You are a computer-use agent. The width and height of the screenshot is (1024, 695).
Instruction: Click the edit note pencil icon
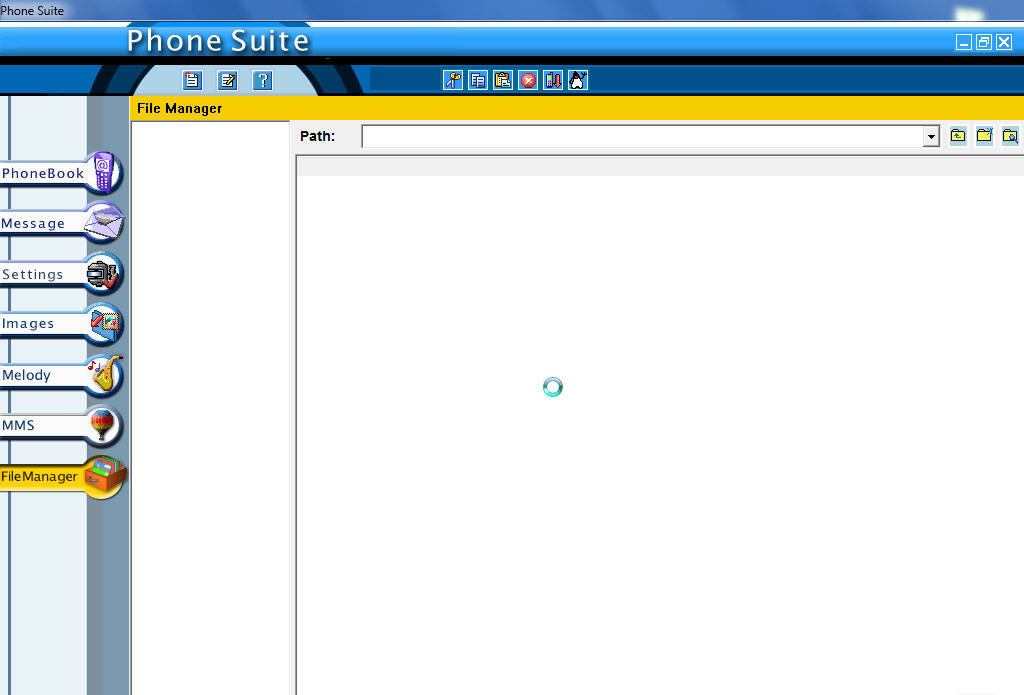pos(228,81)
